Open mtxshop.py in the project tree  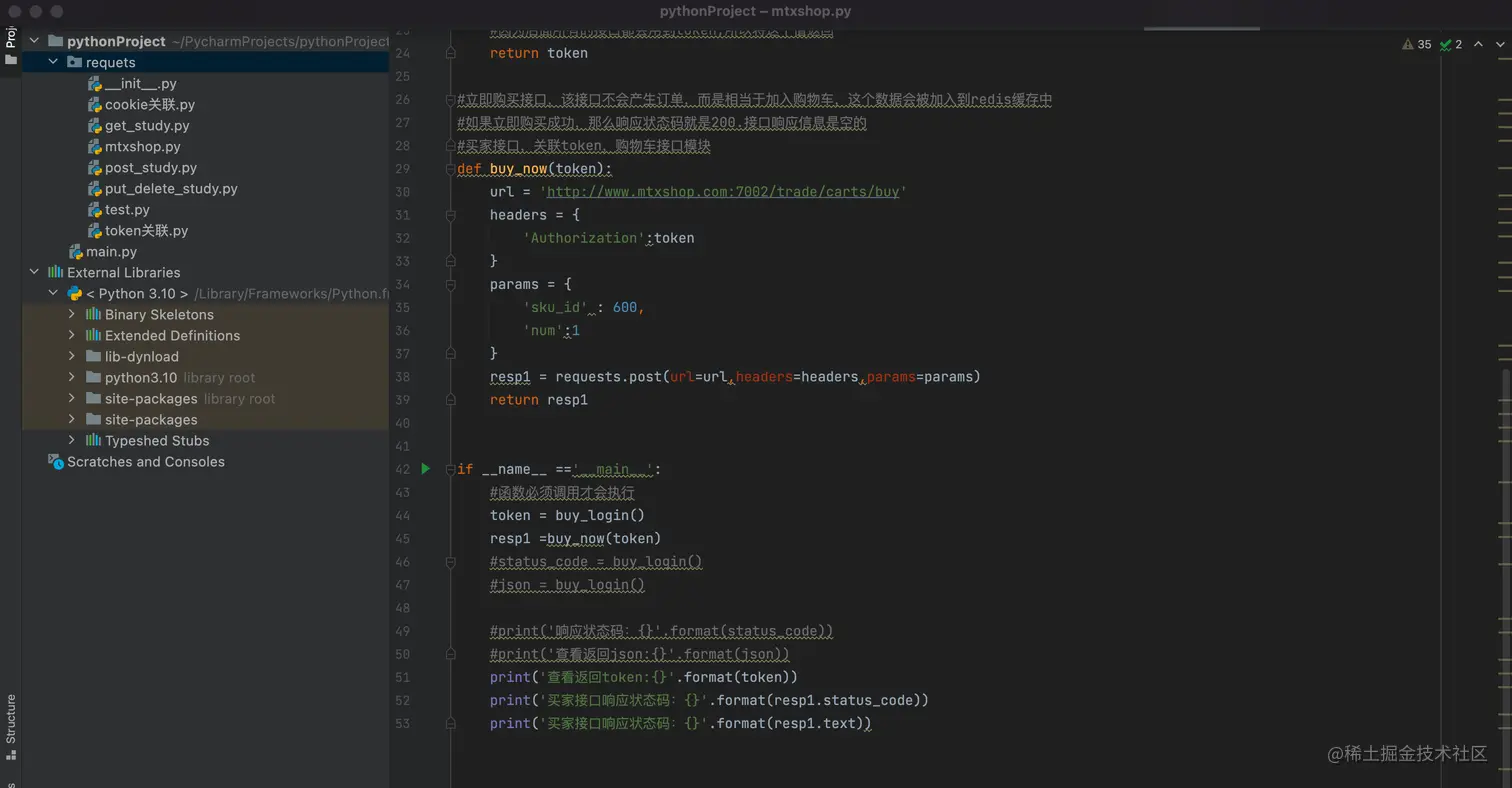click(x=142, y=147)
